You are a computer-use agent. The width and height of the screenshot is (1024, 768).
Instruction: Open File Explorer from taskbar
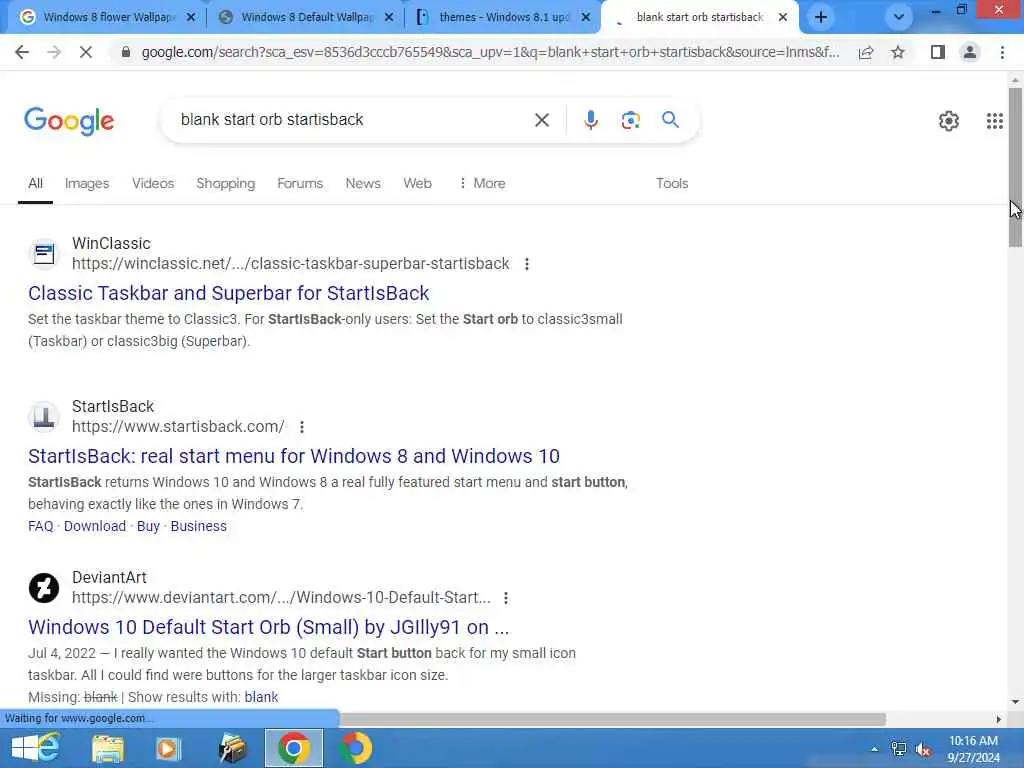tap(108, 748)
